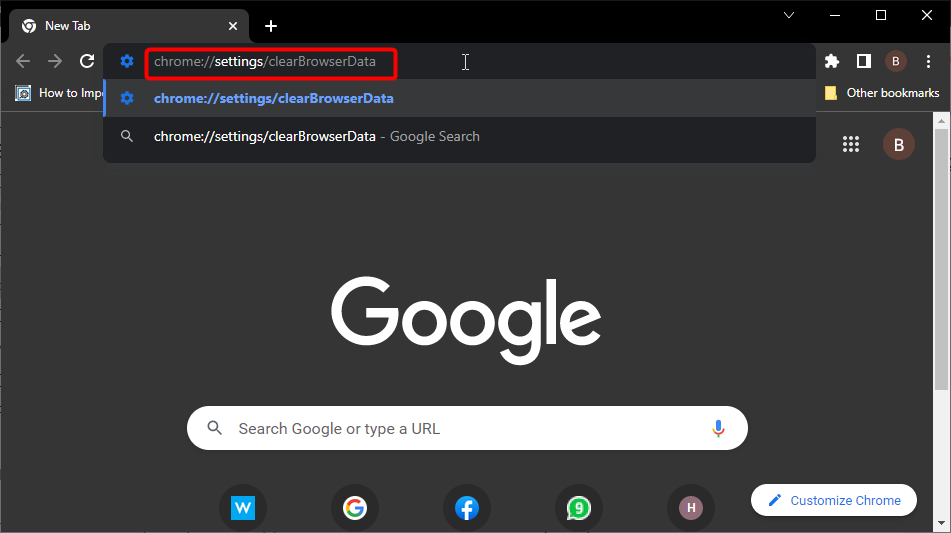Open the profile B avatar in toolbar
The height and width of the screenshot is (533, 951).
[x=896, y=61]
